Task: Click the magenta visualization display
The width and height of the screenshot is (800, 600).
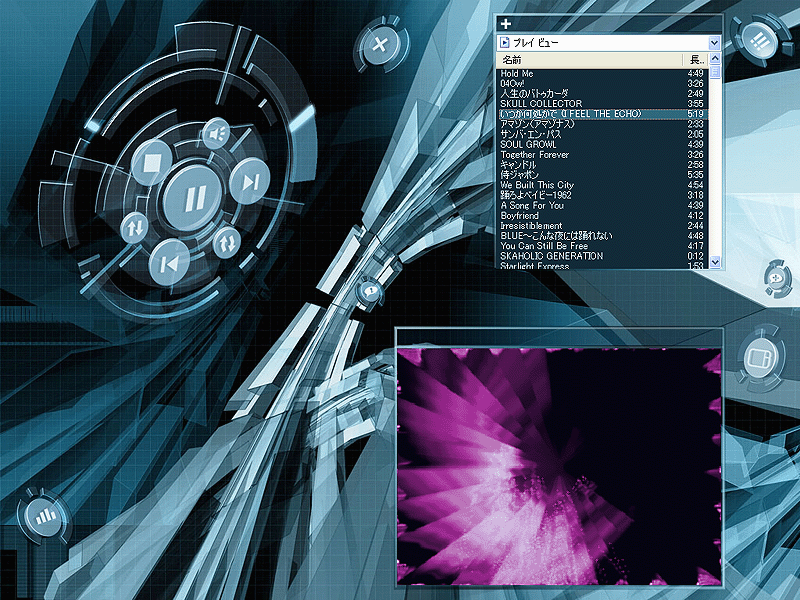Action: [559, 467]
